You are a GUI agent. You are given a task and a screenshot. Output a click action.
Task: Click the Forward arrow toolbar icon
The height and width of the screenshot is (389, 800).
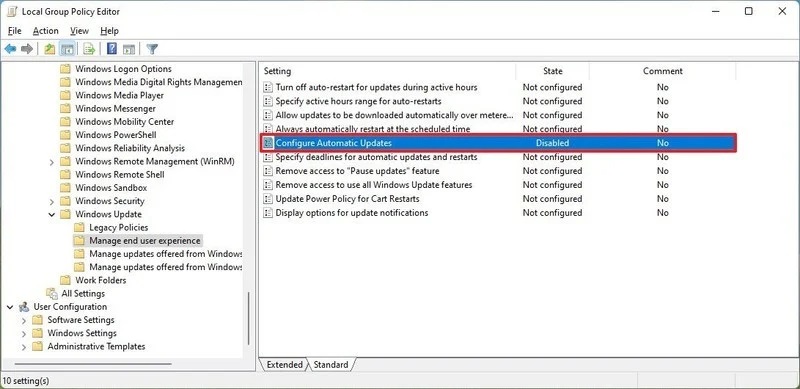coord(27,49)
